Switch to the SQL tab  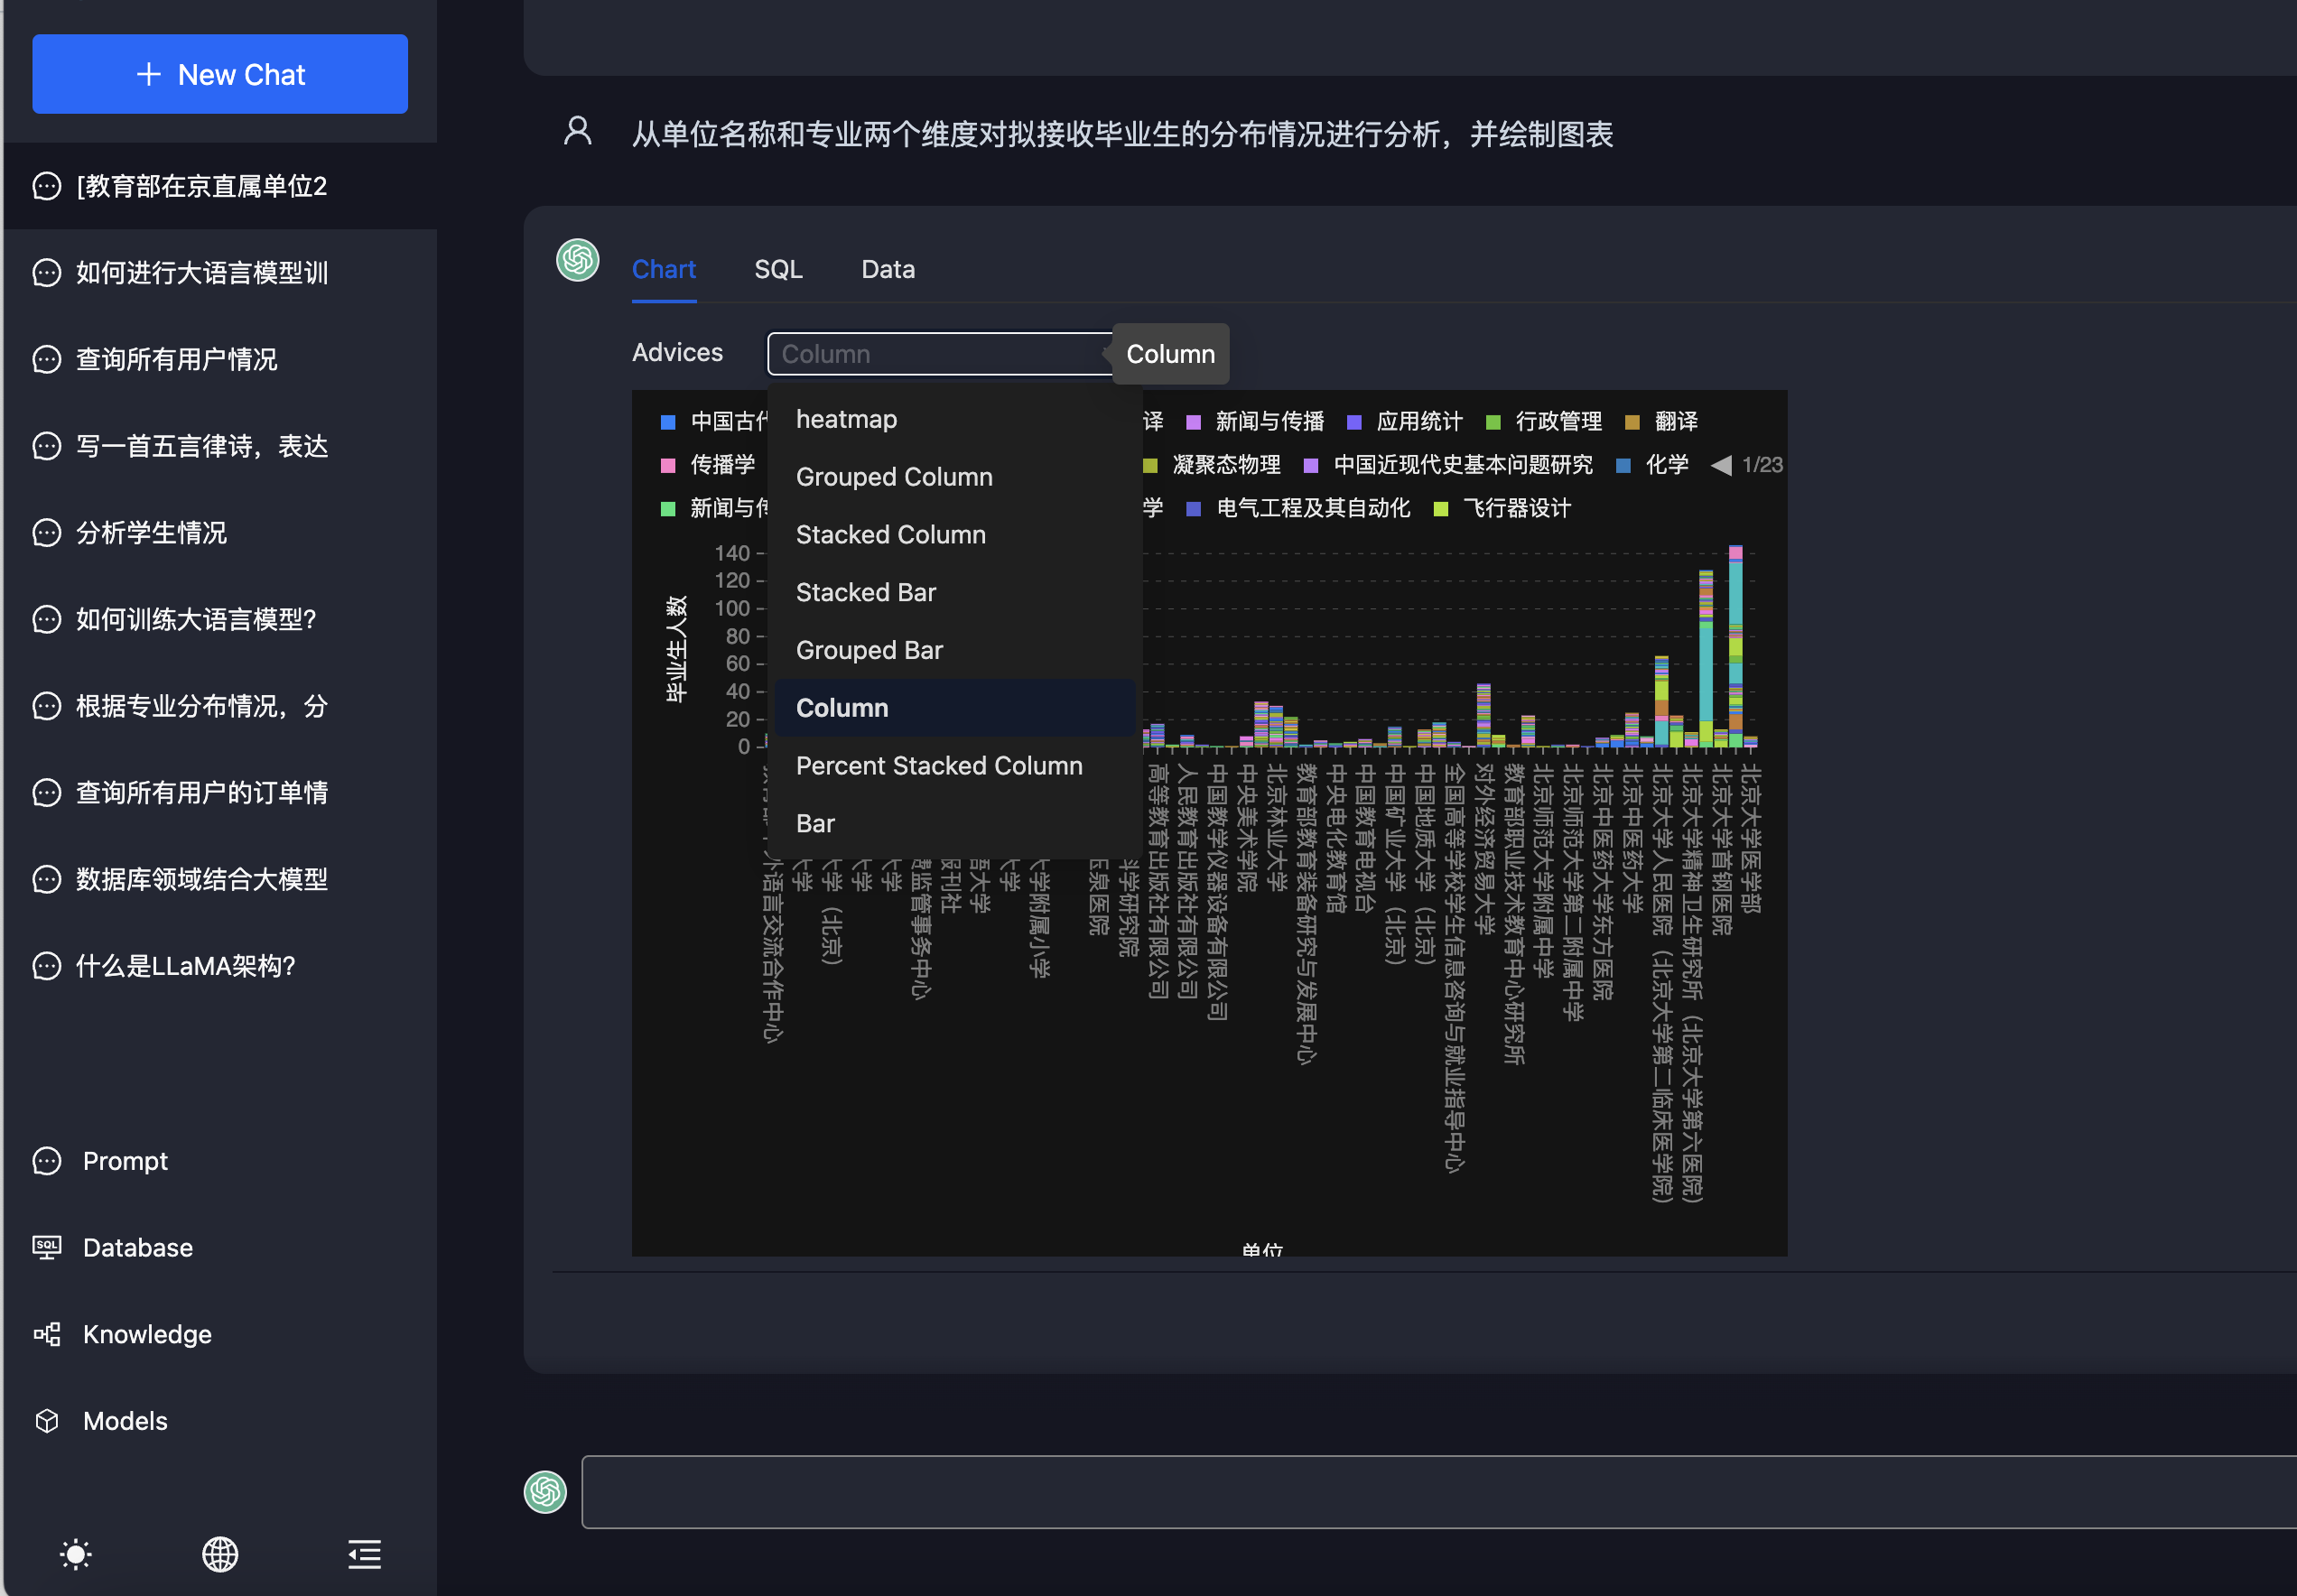coord(779,269)
